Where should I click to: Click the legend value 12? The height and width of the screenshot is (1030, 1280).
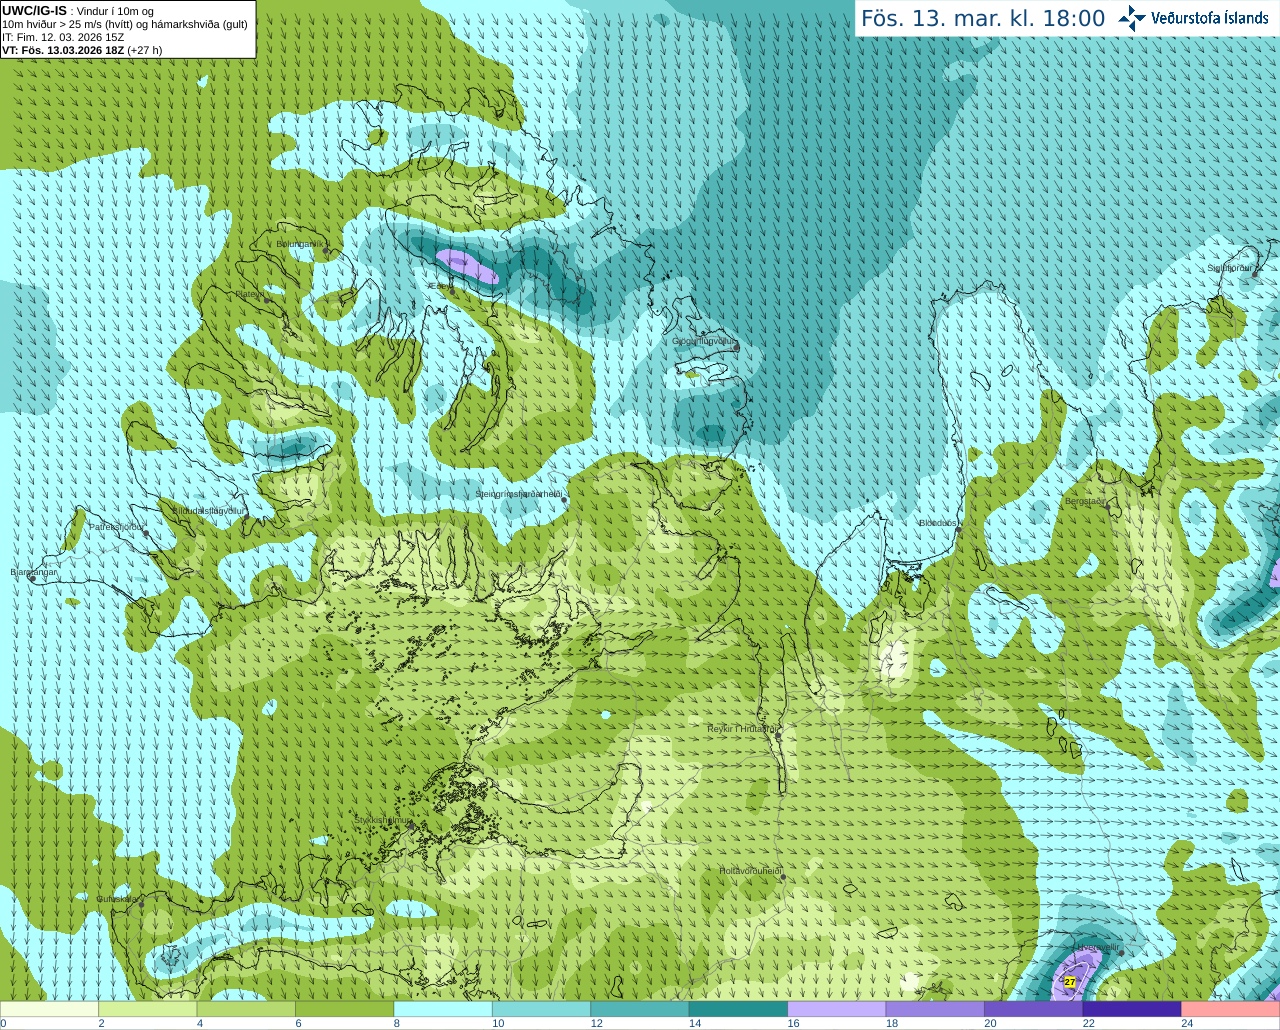click(x=596, y=1023)
